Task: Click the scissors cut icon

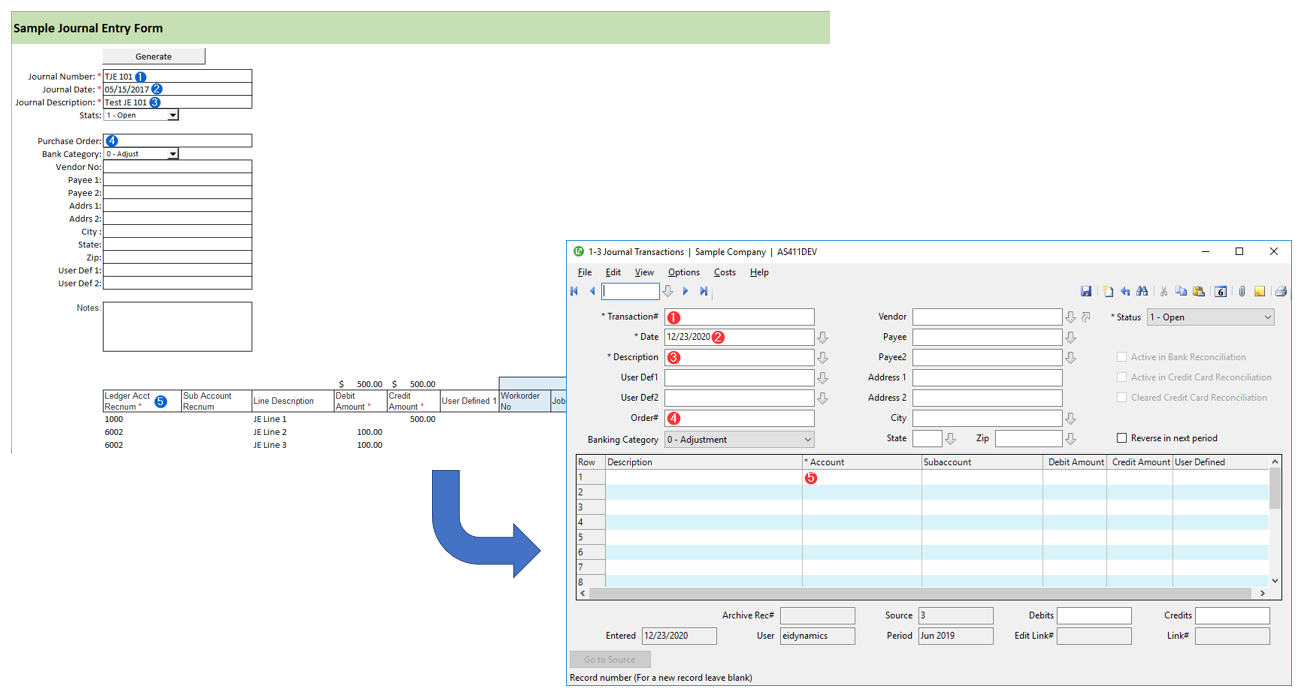Action: click(x=1163, y=292)
